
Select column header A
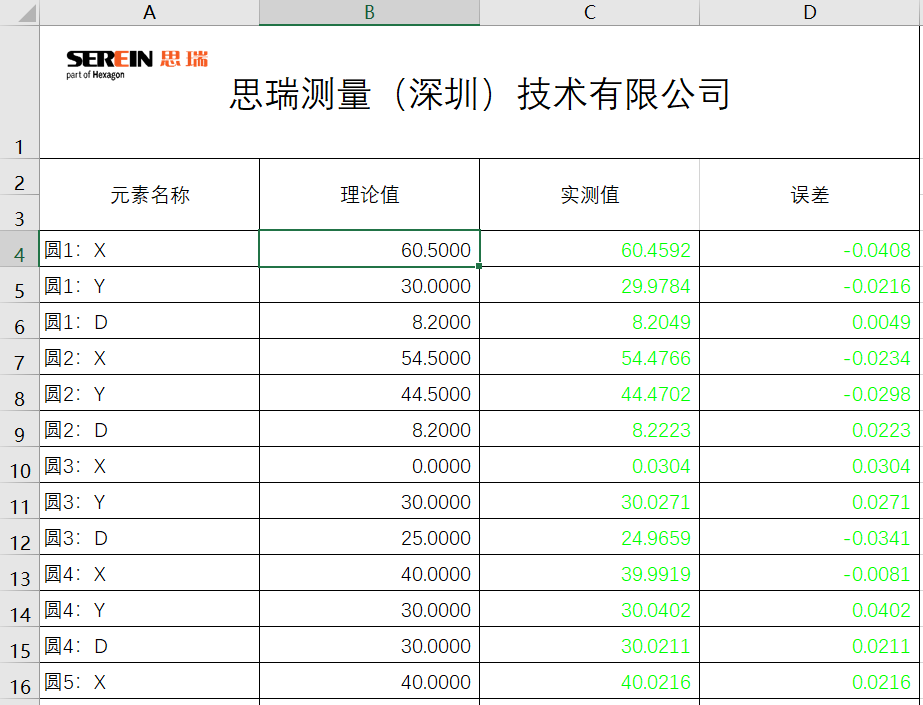tap(148, 13)
